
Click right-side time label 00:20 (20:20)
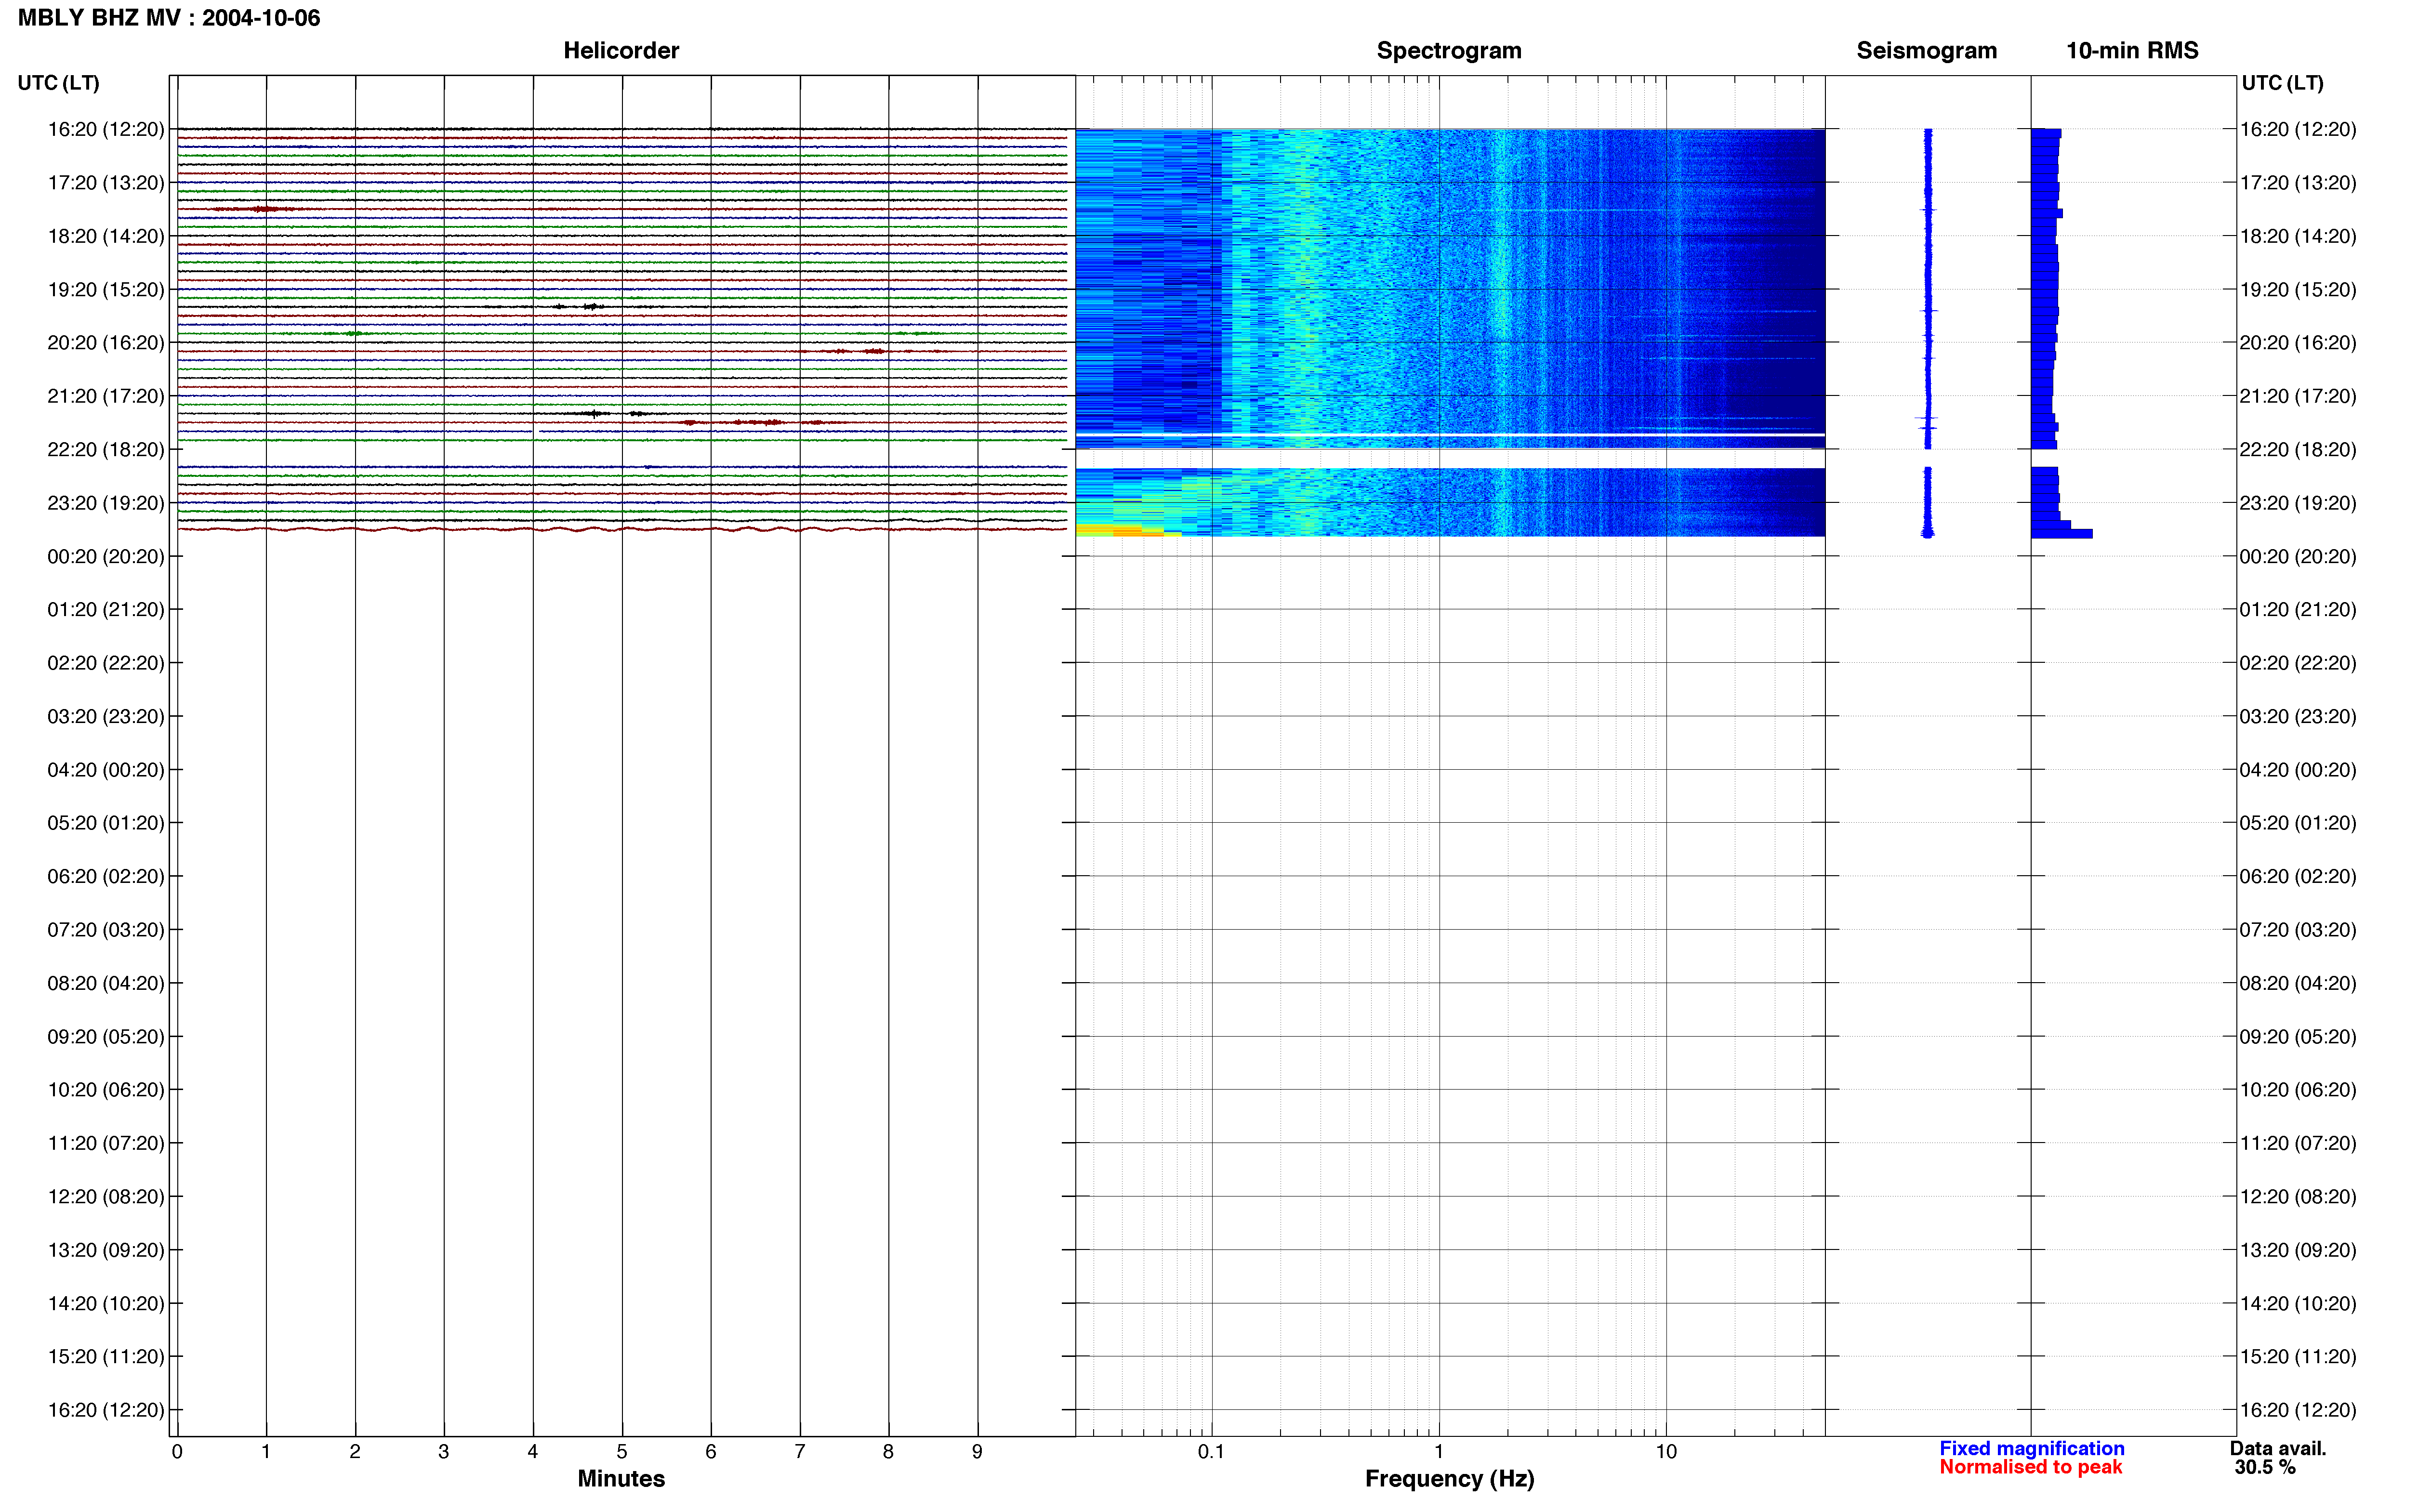pos(2298,556)
